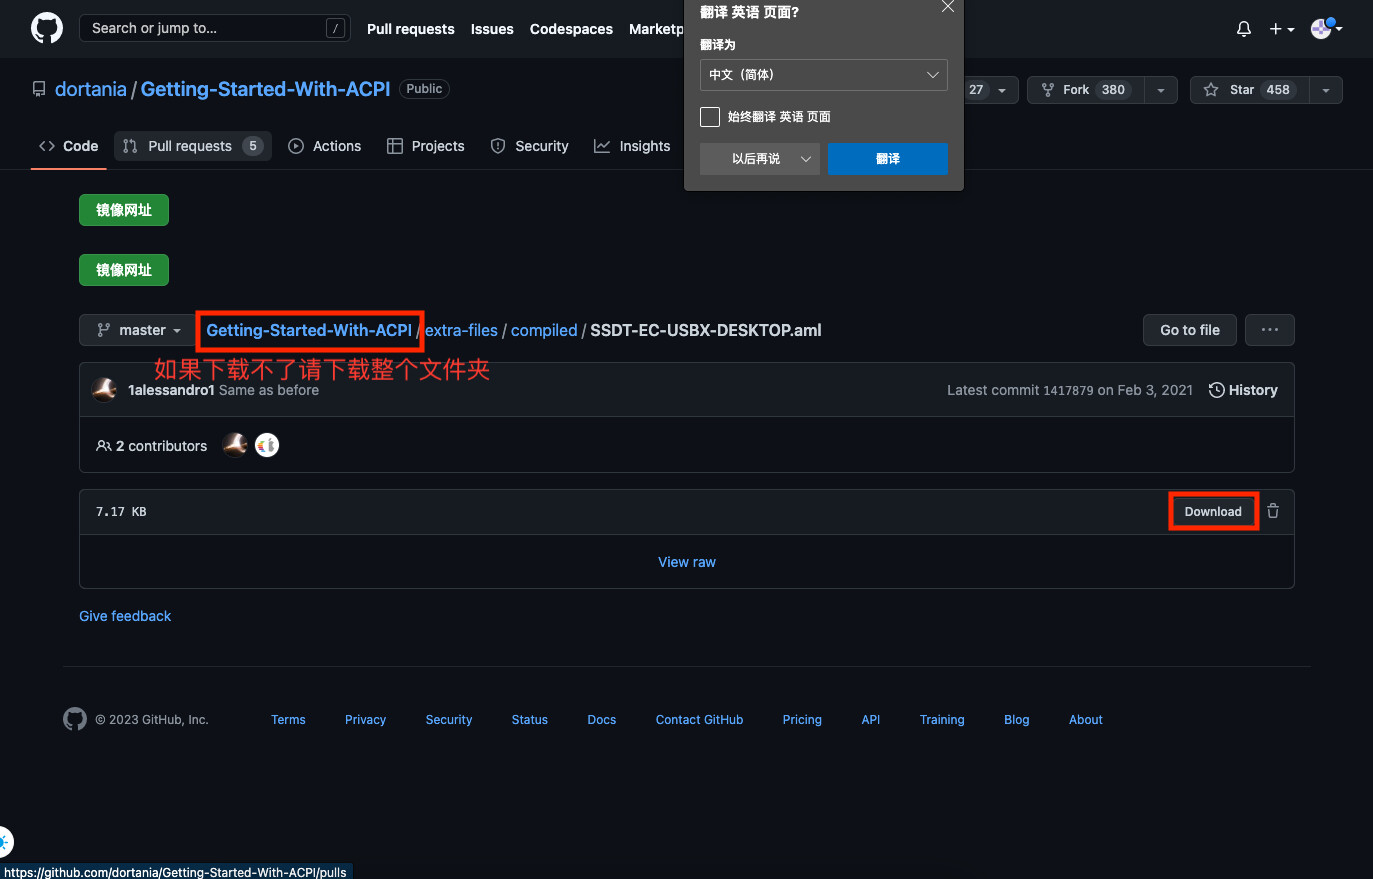Open the user avatar menu
This screenshot has height=879, width=1373.
[1326, 28]
